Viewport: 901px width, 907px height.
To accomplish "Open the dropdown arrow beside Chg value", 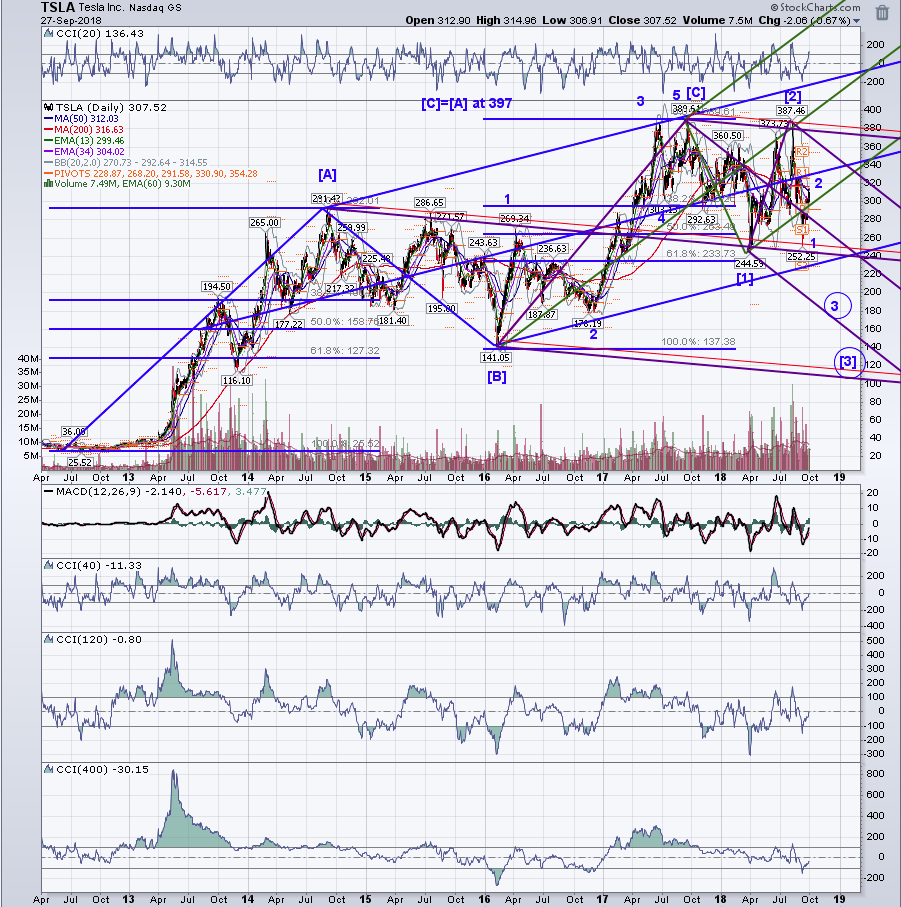I will tap(856, 21).
